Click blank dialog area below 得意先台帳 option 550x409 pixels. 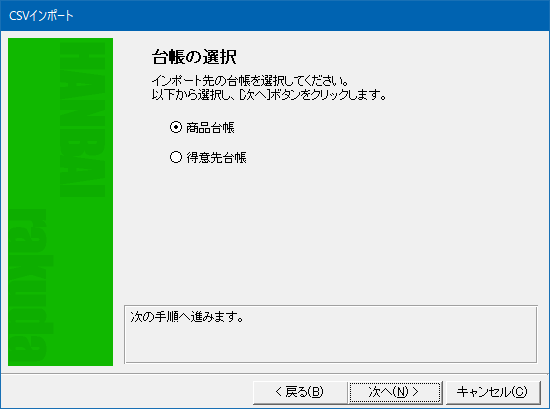click(x=330, y=232)
